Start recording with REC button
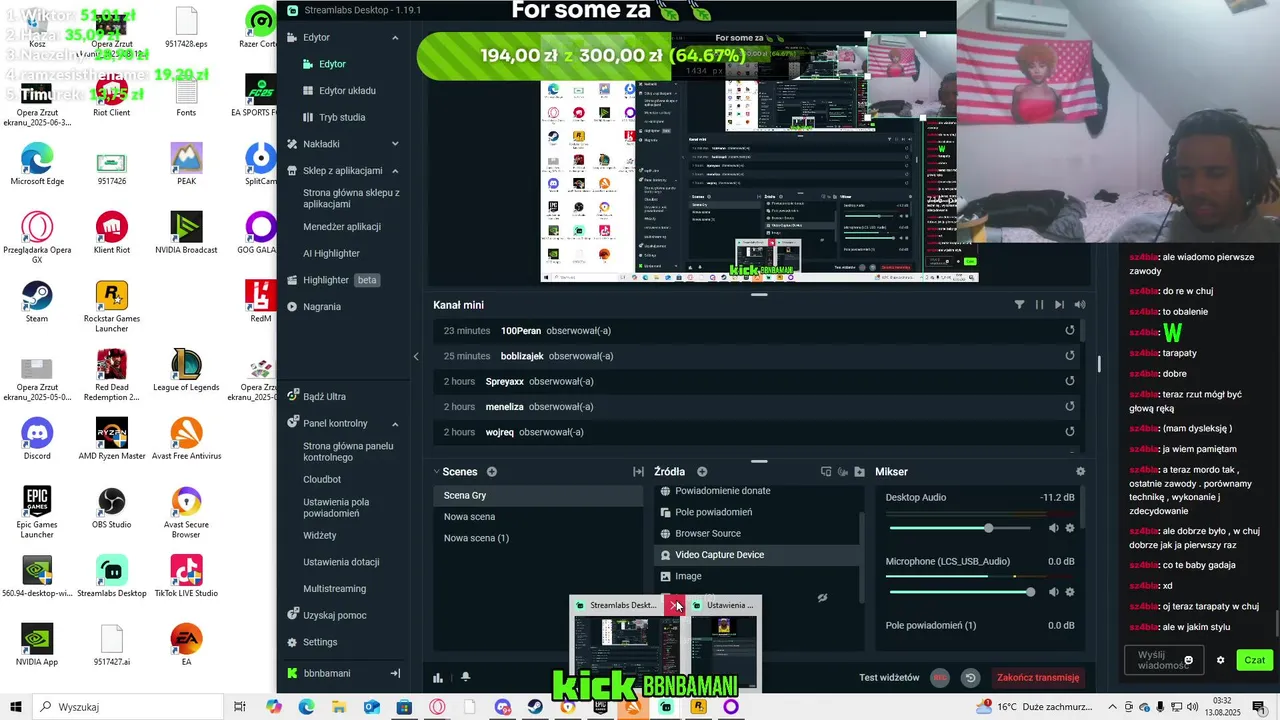The width and height of the screenshot is (1280, 720). click(x=940, y=677)
